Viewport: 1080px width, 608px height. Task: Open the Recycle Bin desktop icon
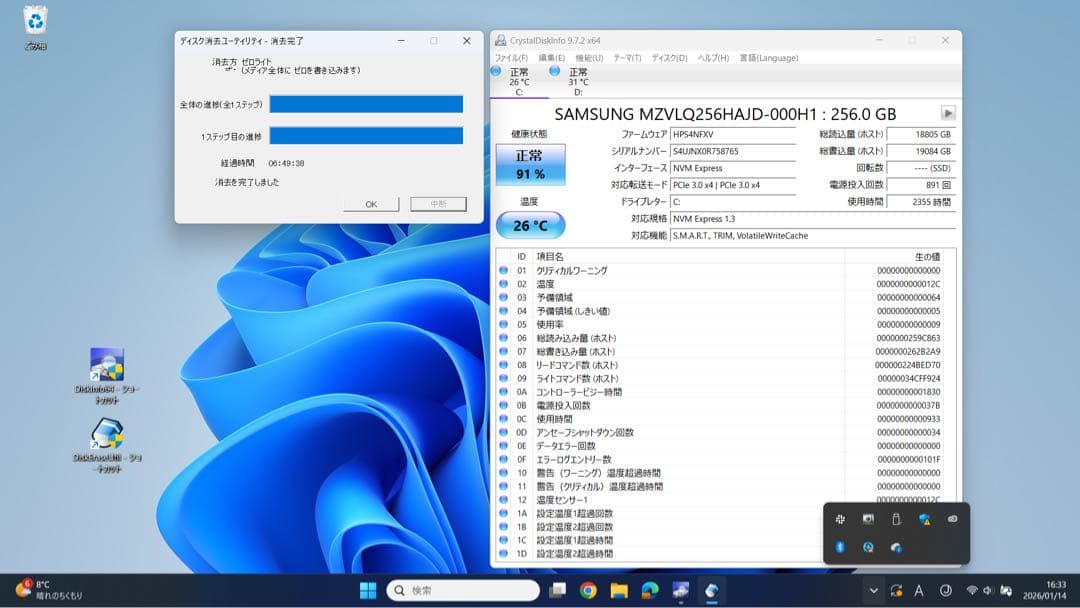pyautogui.click(x=35, y=28)
